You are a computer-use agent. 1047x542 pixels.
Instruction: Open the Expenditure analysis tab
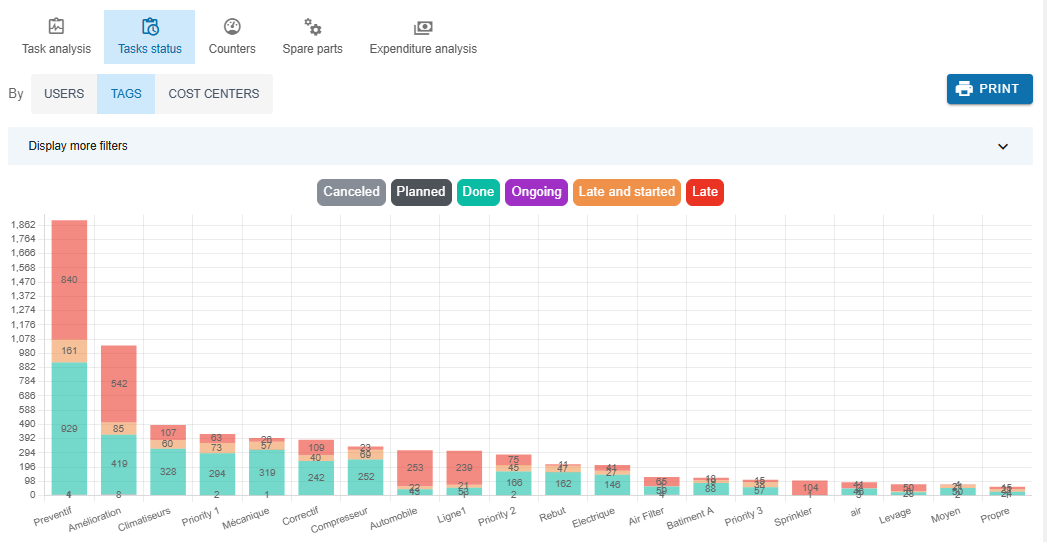pos(423,37)
